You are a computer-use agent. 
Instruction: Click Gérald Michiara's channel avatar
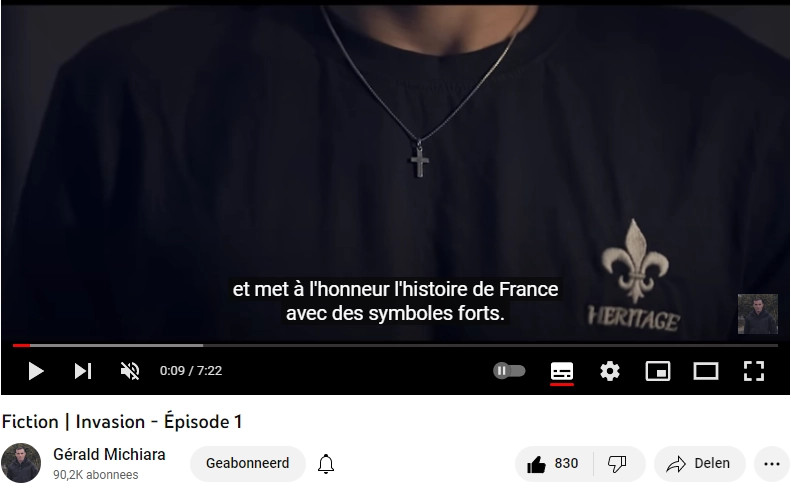21,463
